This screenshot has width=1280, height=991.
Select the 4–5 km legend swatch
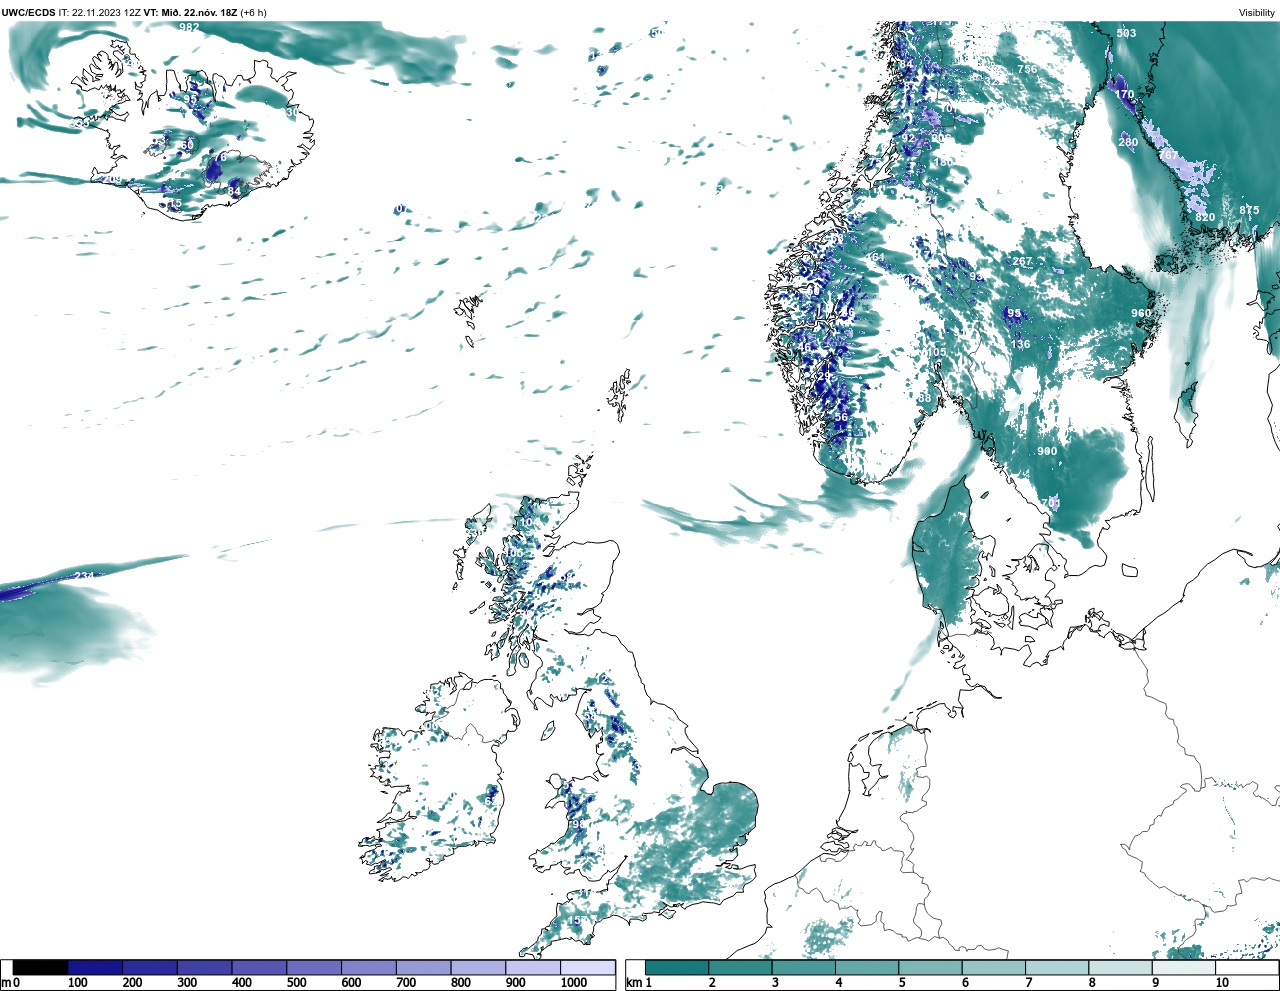click(x=866, y=968)
